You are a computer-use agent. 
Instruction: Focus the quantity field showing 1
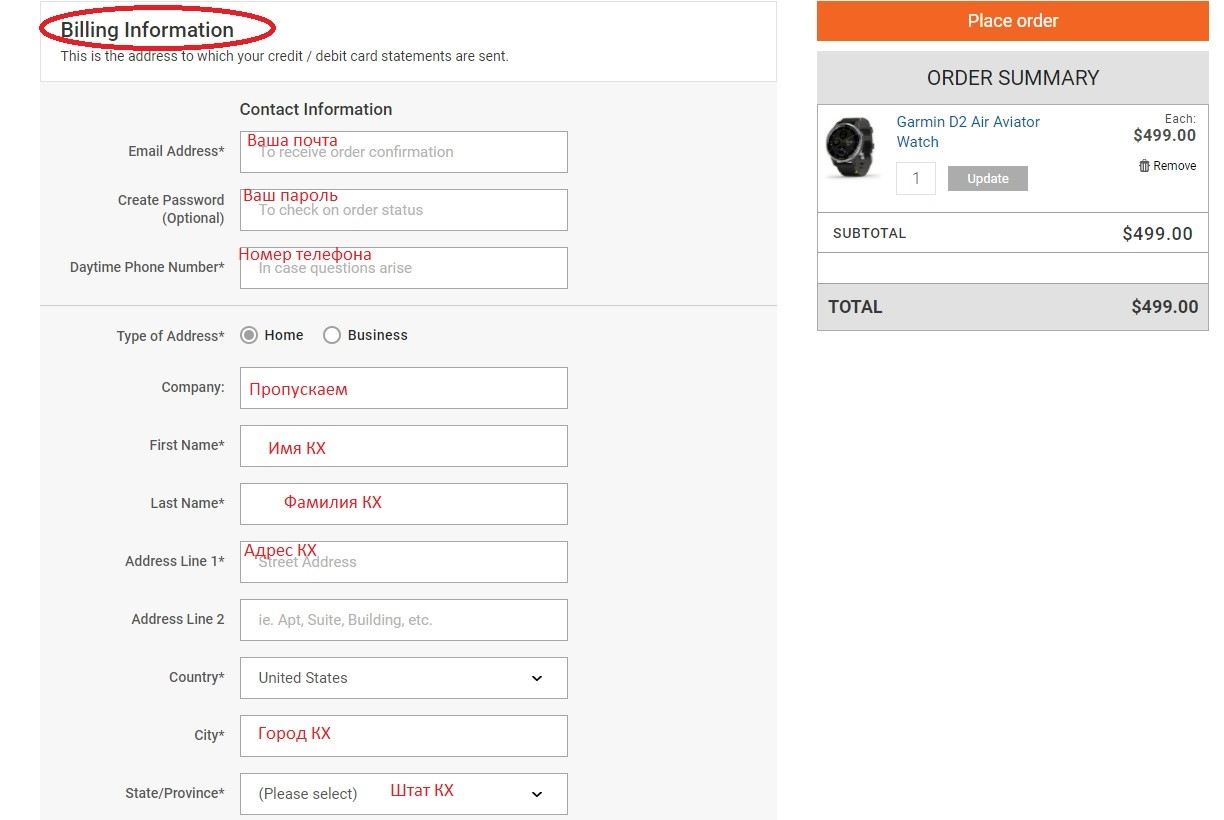tap(916, 179)
